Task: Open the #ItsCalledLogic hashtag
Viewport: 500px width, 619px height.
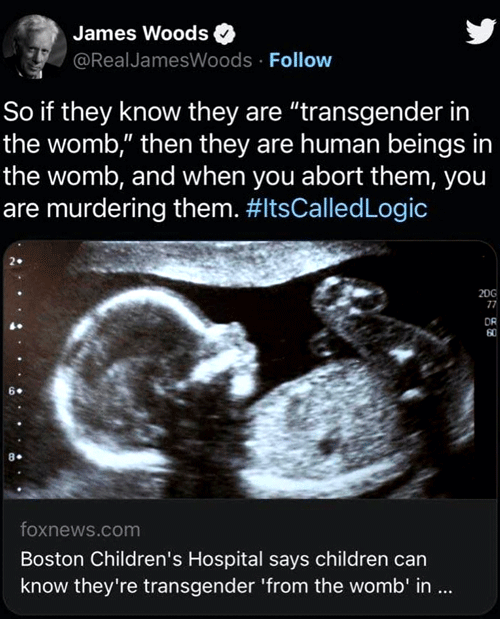Action: pyautogui.click(x=336, y=208)
